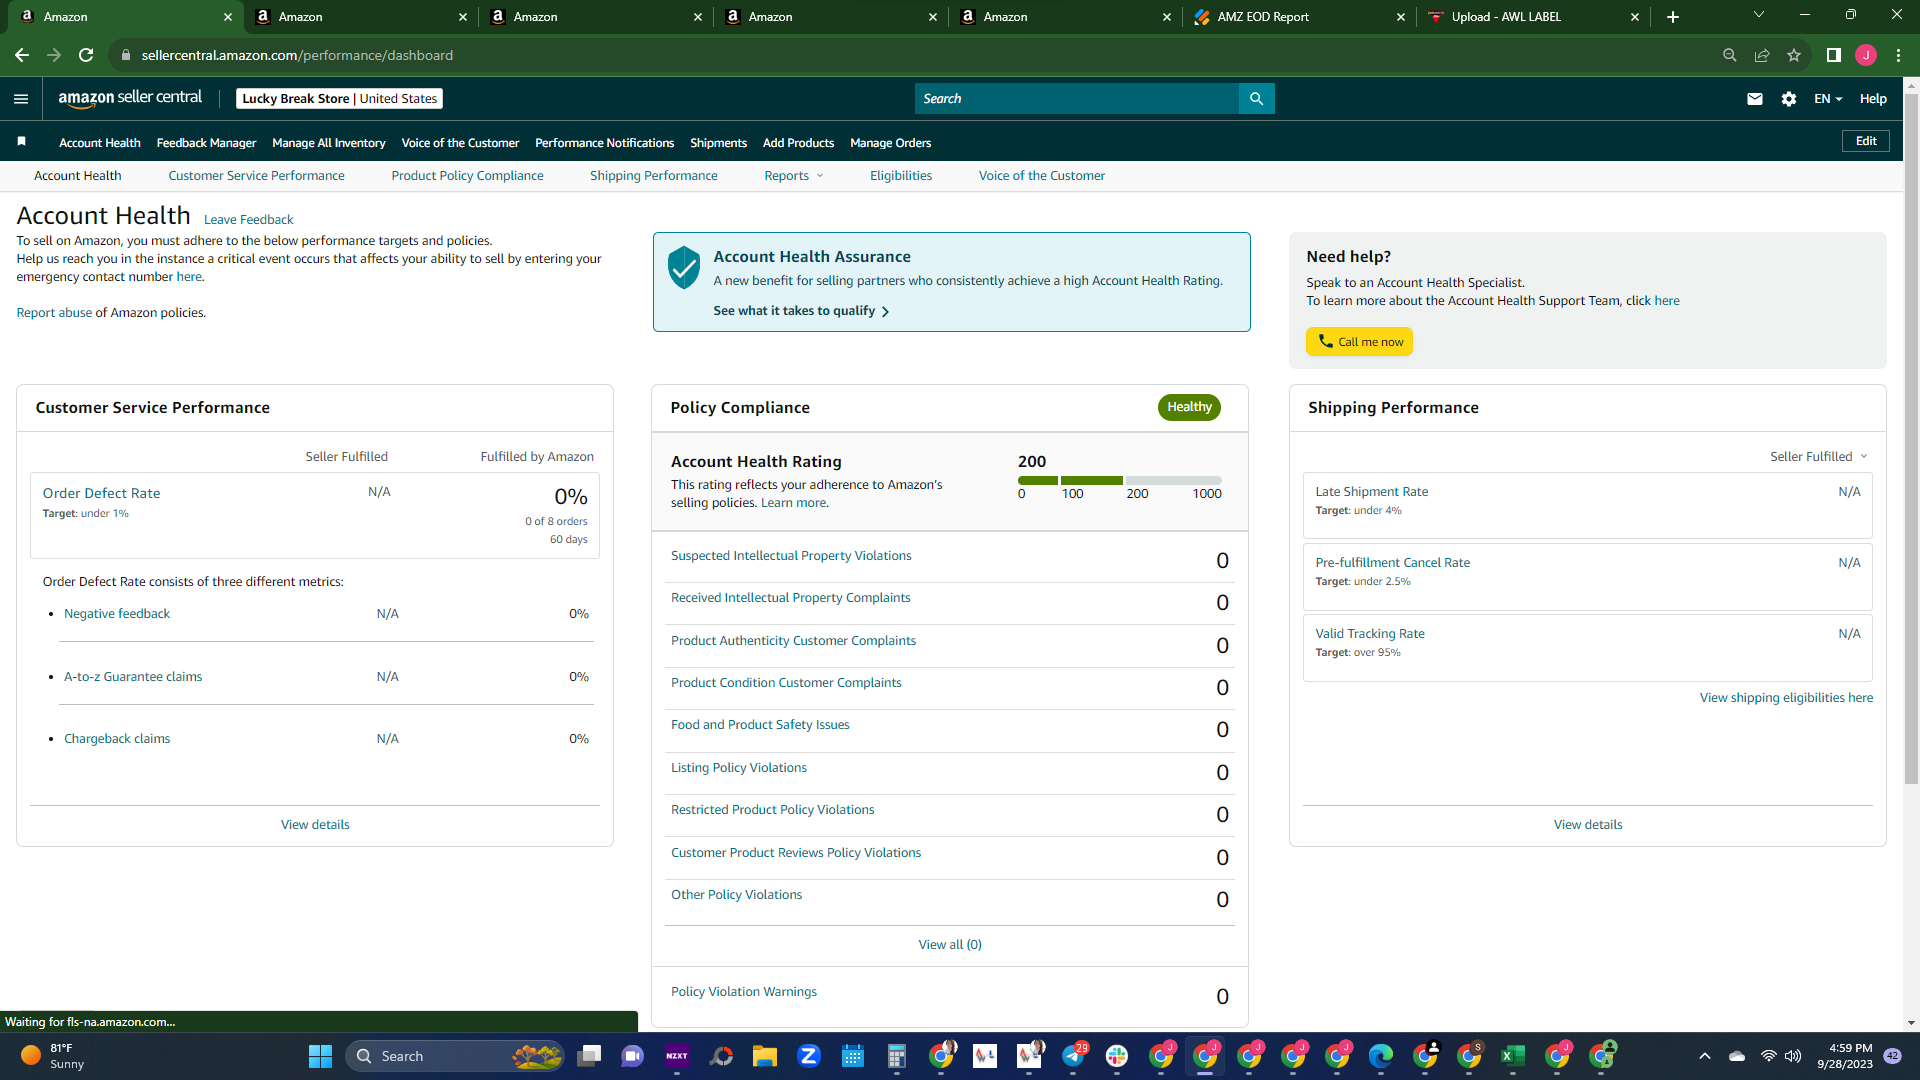The width and height of the screenshot is (1920, 1080).
Task: Expand the browser tab search chevron
Action: 1759,15
